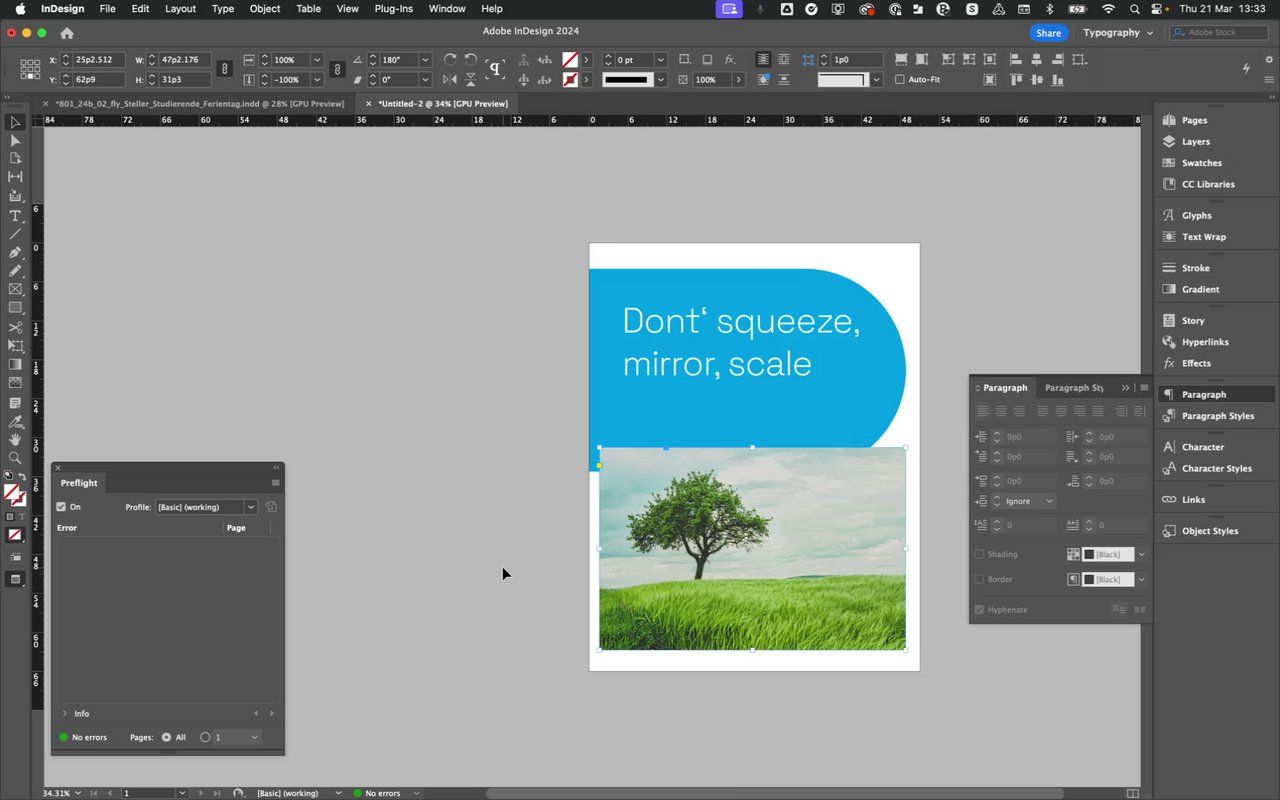Viewport: 1280px width, 800px height.
Task: Open the Swatches panel
Action: (1201, 163)
